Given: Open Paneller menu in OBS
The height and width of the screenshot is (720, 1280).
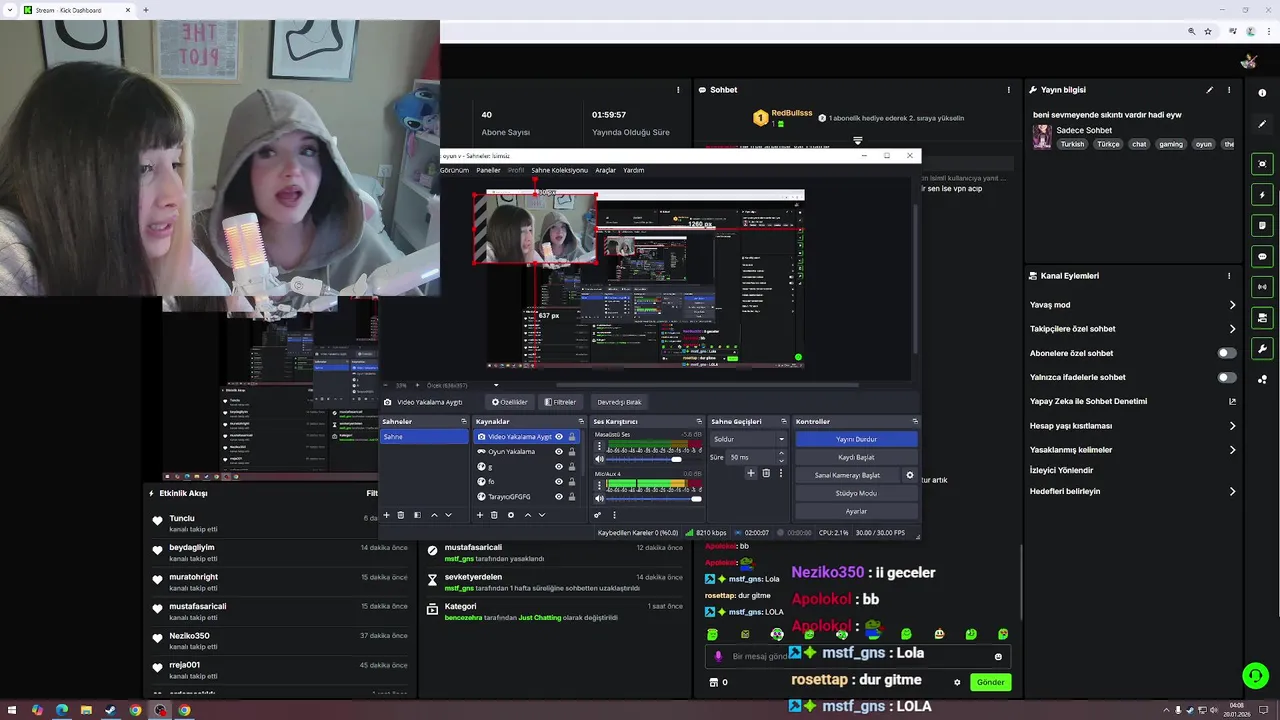Looking at the screenshot, I should pyautogui.click(x=488, y=170).
